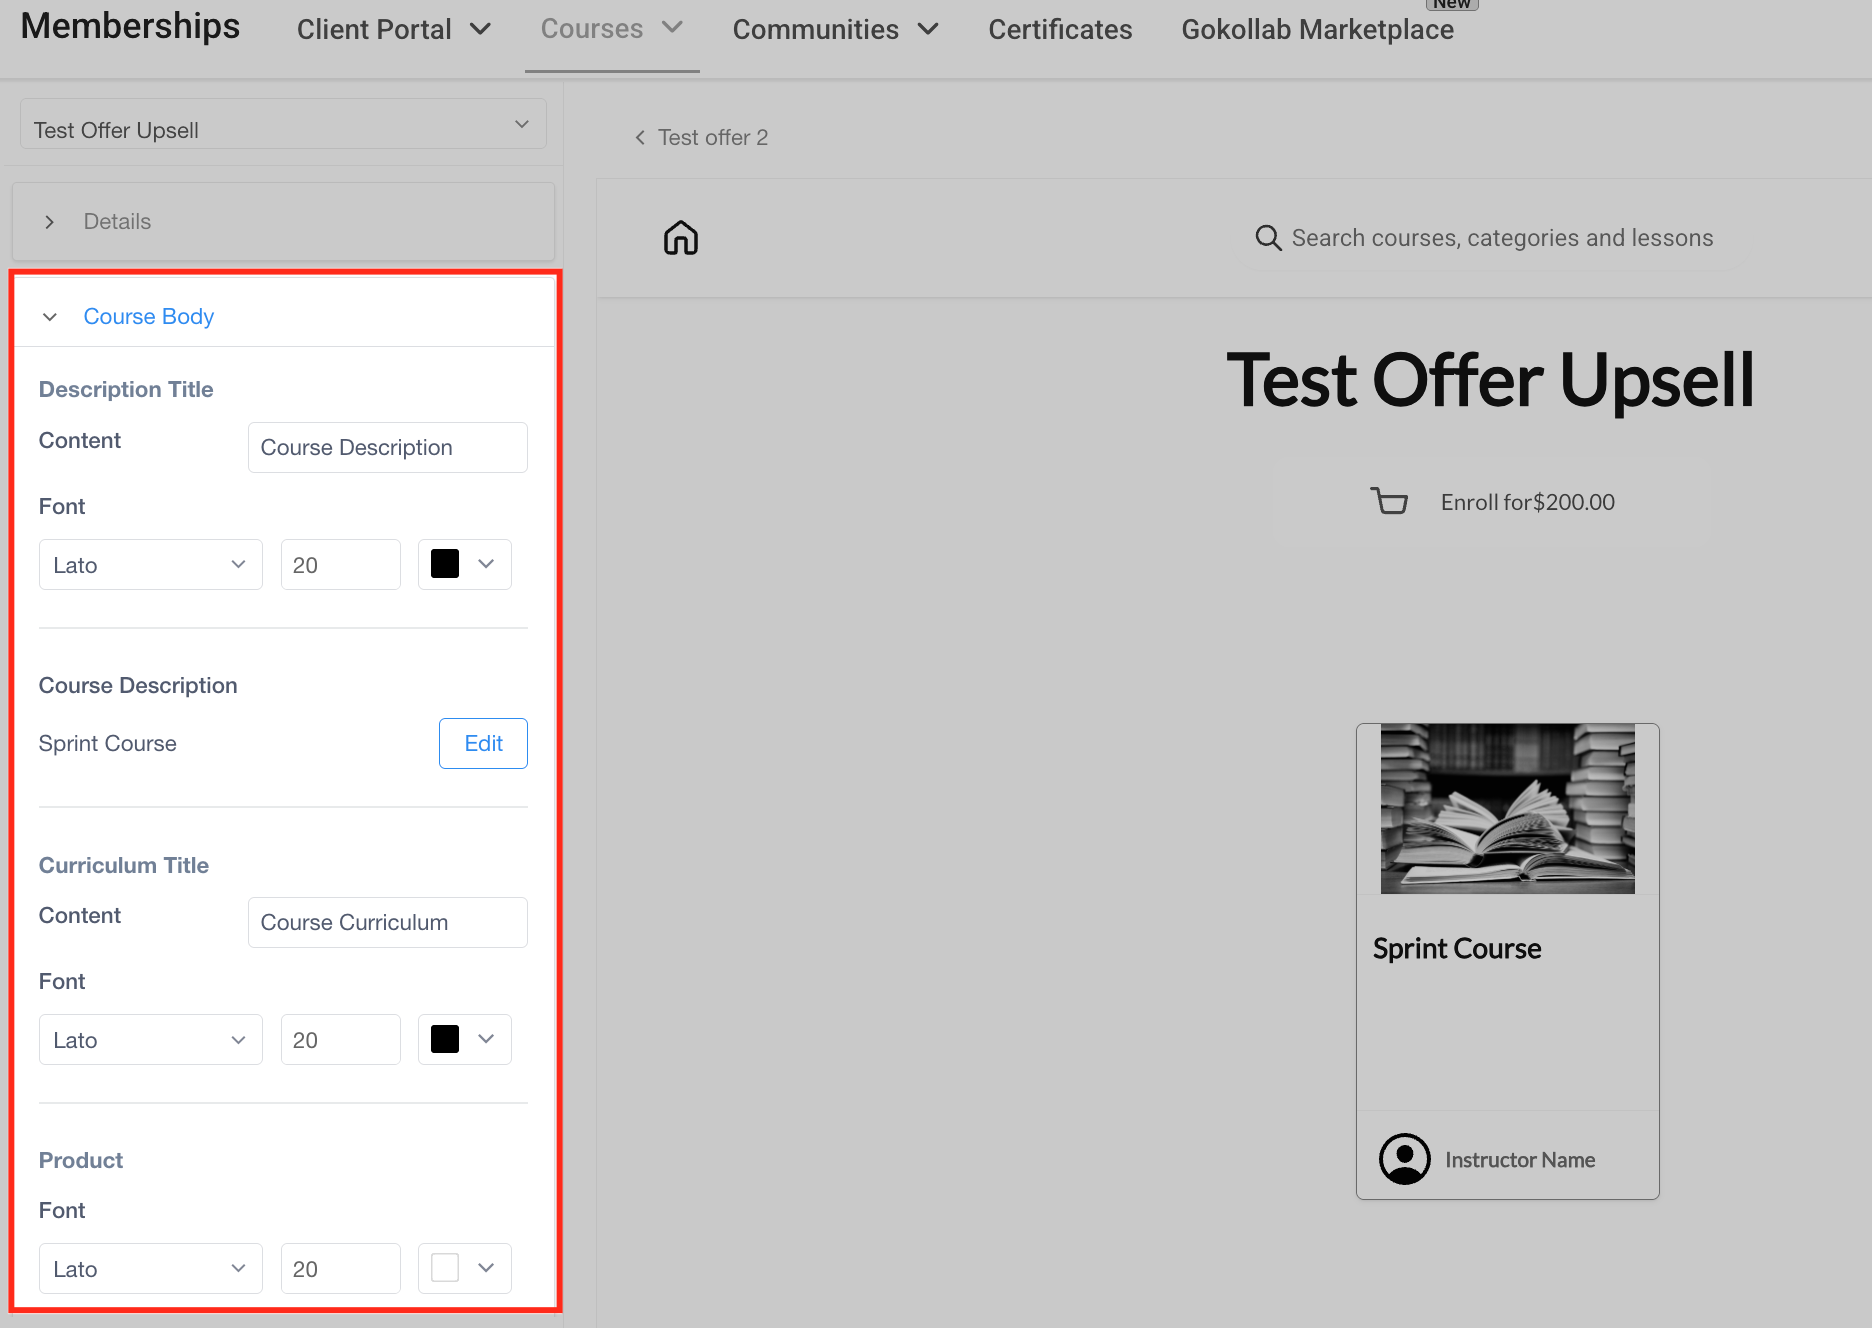The width and height of the screenshot is (1872, 1328).
Task: Click the search magnifier icon
Action: 1268,238
